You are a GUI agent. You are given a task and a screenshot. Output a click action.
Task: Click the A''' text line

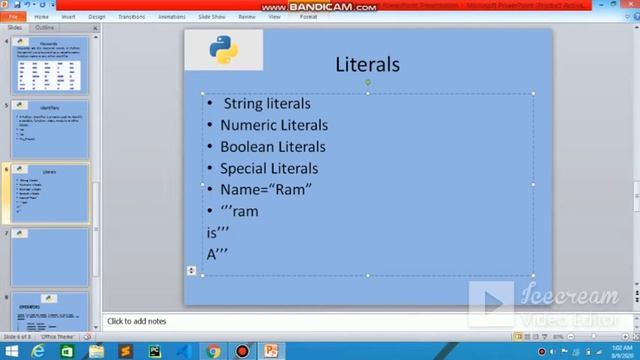[217, 255]
